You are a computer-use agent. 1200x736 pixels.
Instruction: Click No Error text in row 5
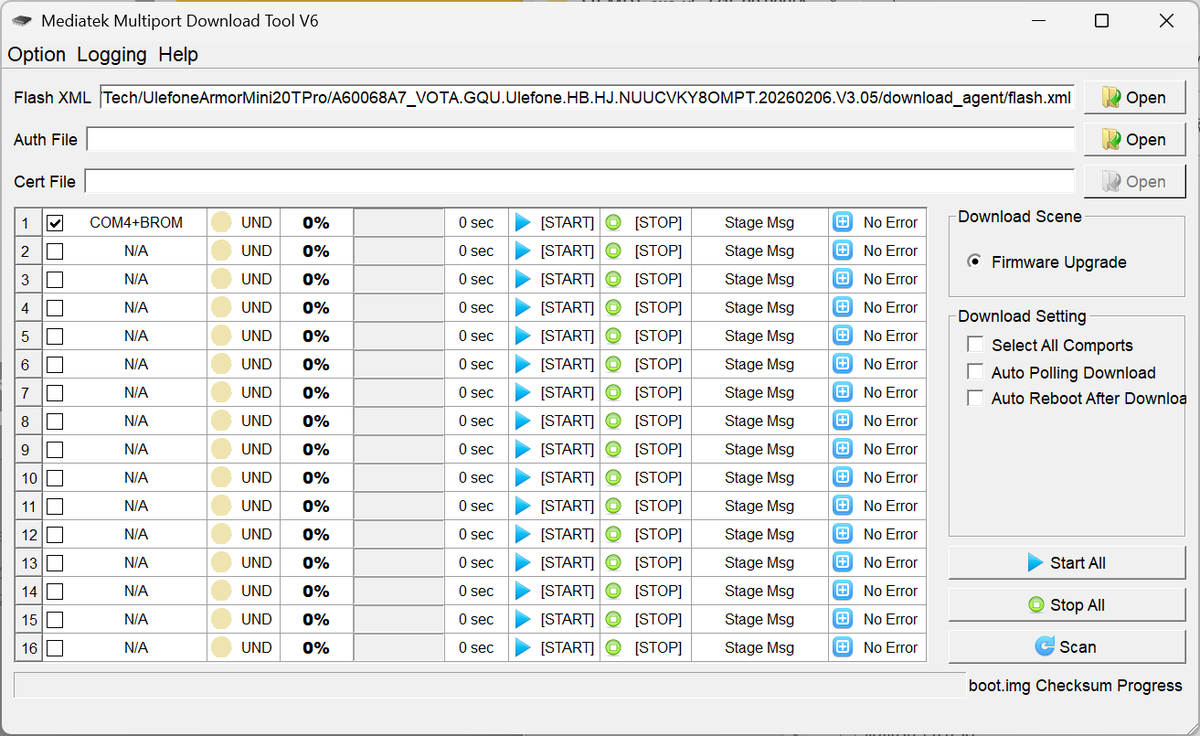(x=891, y=336)
